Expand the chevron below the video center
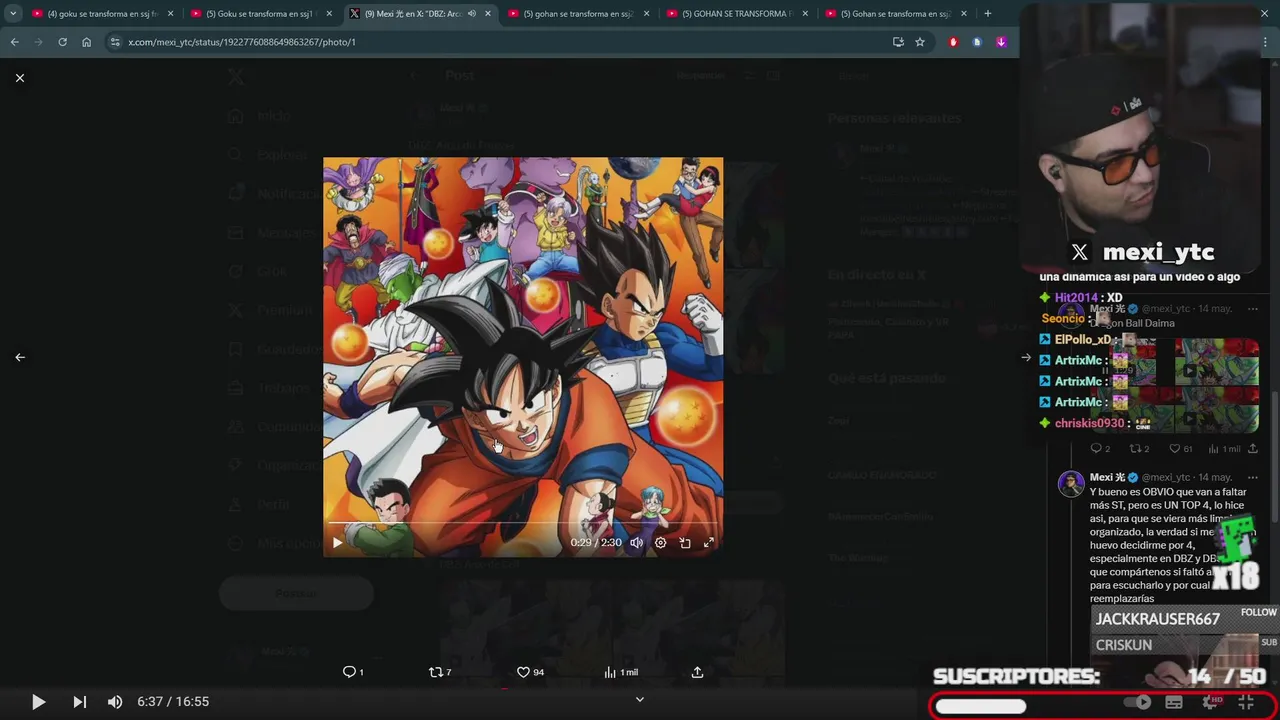 tap(640, 699)
